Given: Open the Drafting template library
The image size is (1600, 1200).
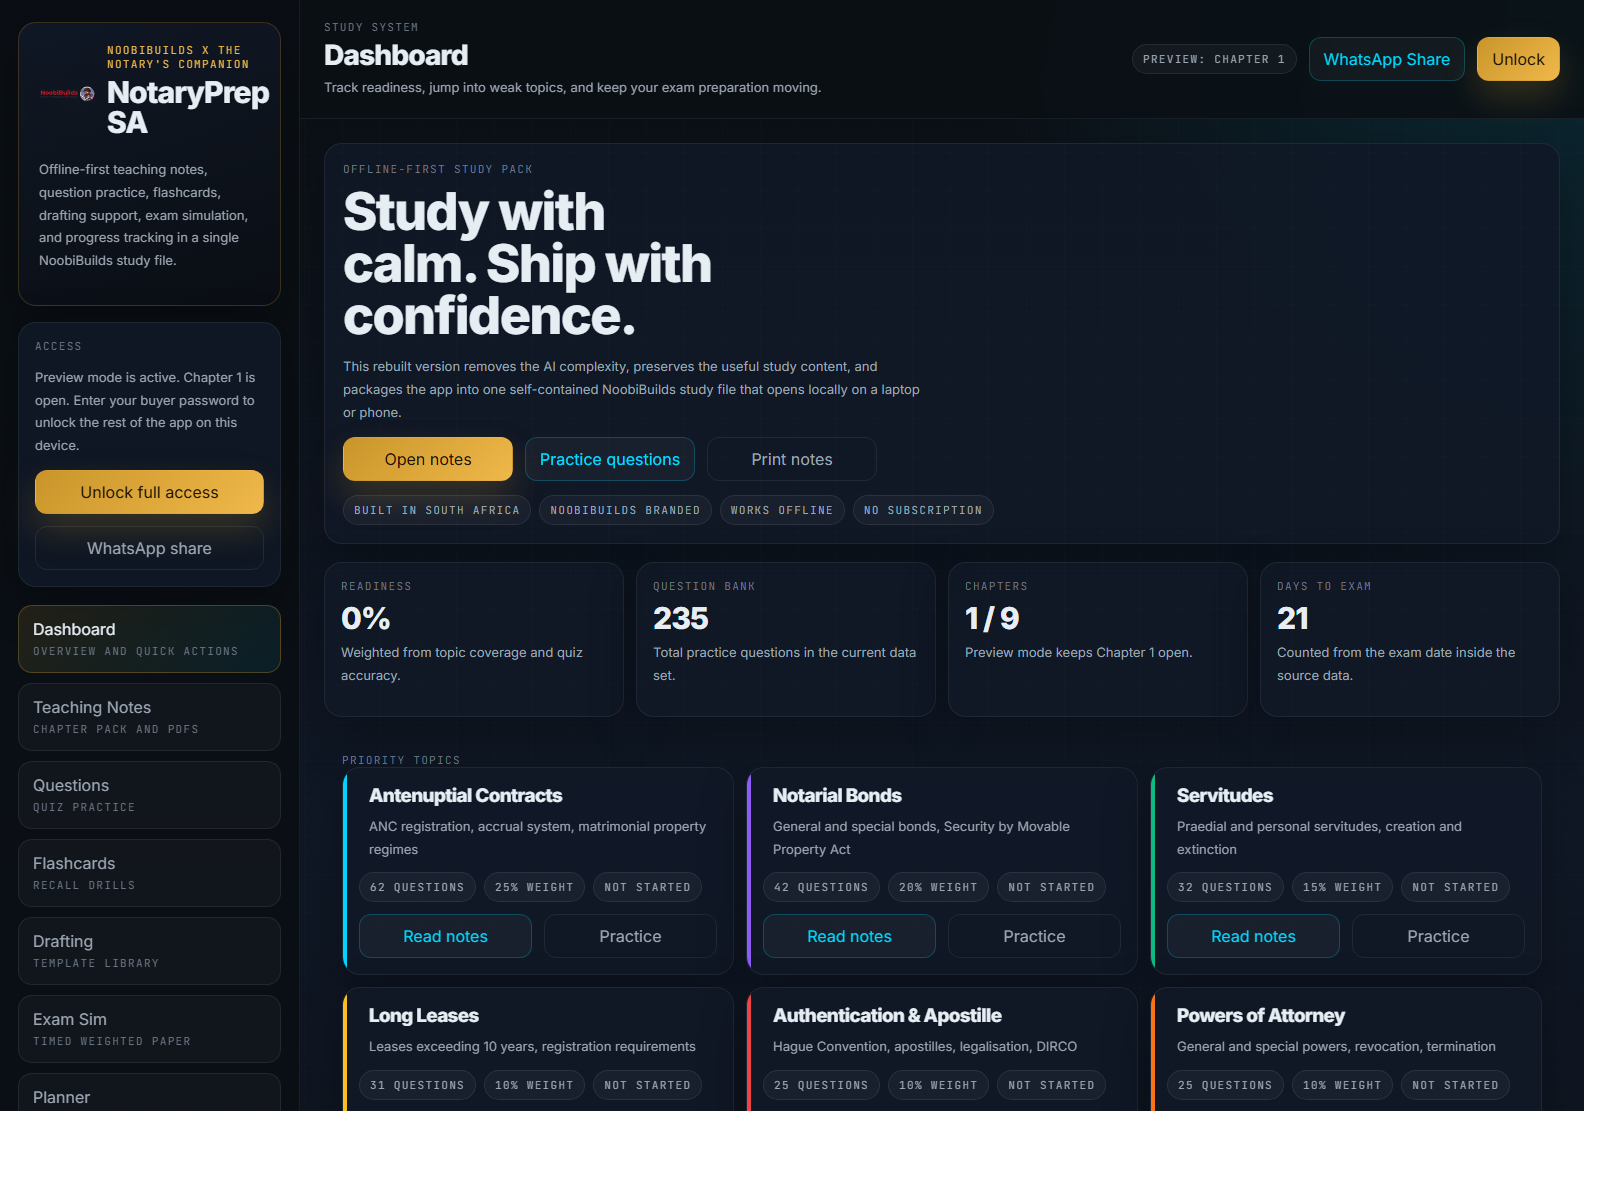Looking at the screenshot, I should coord(149,951).
